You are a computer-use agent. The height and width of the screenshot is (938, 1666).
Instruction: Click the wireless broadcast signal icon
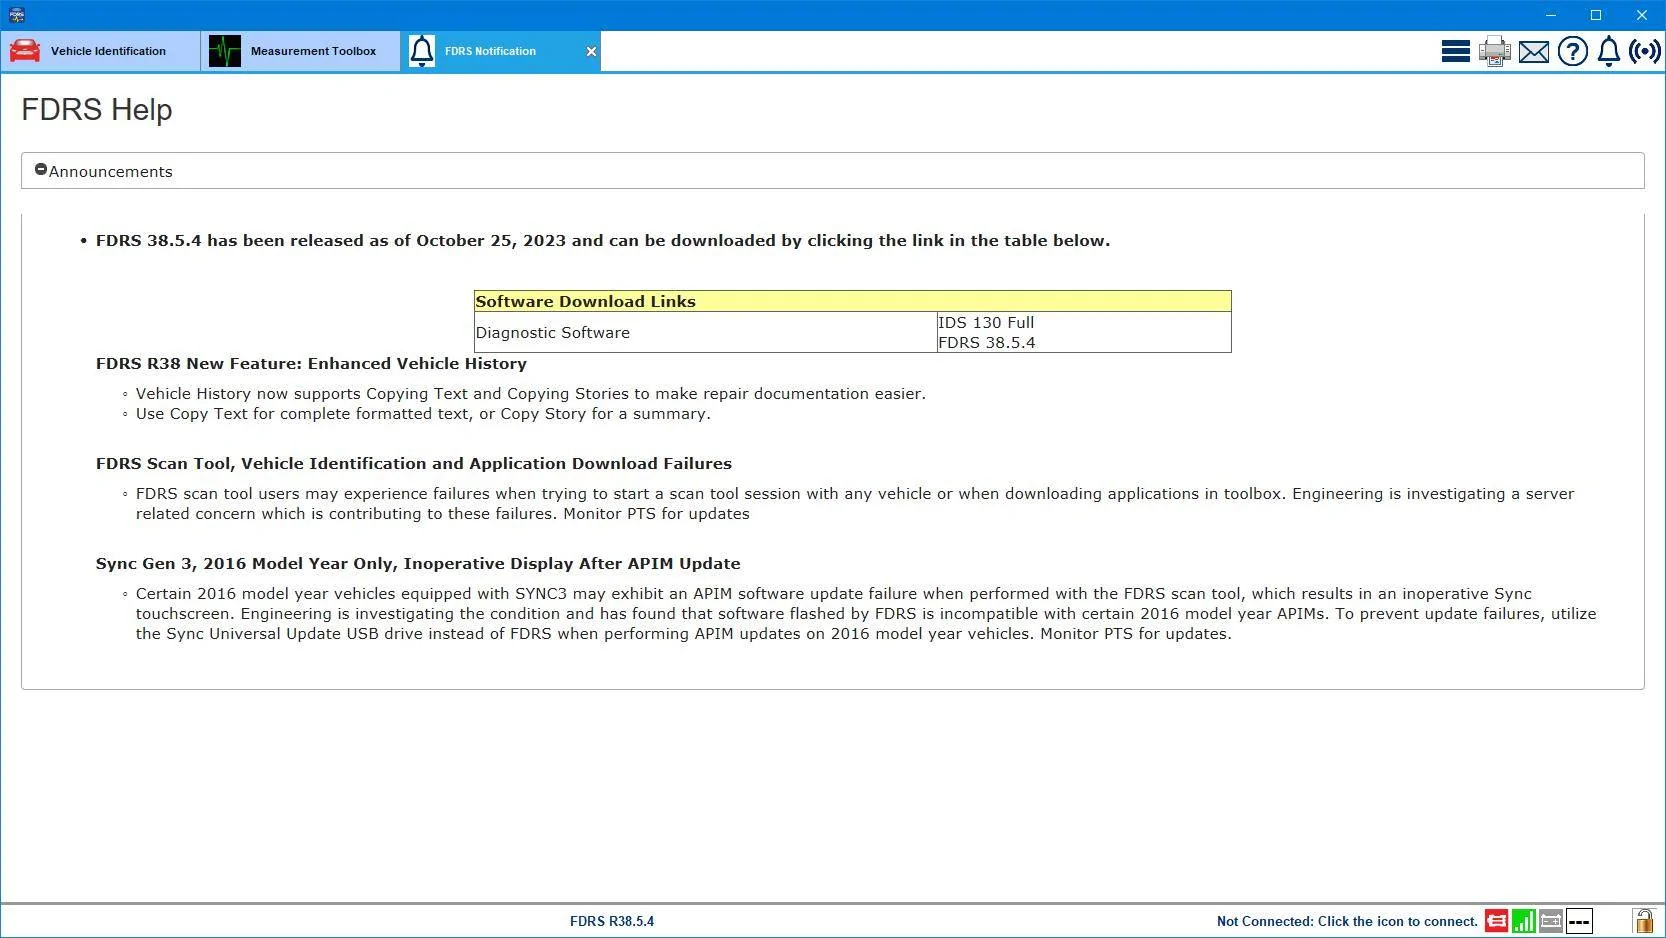click(x=1644, y=51)
